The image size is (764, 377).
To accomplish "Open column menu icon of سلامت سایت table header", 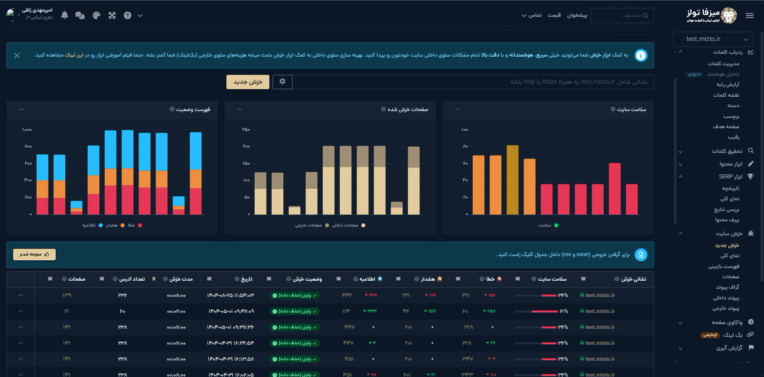I will [517, 279].
